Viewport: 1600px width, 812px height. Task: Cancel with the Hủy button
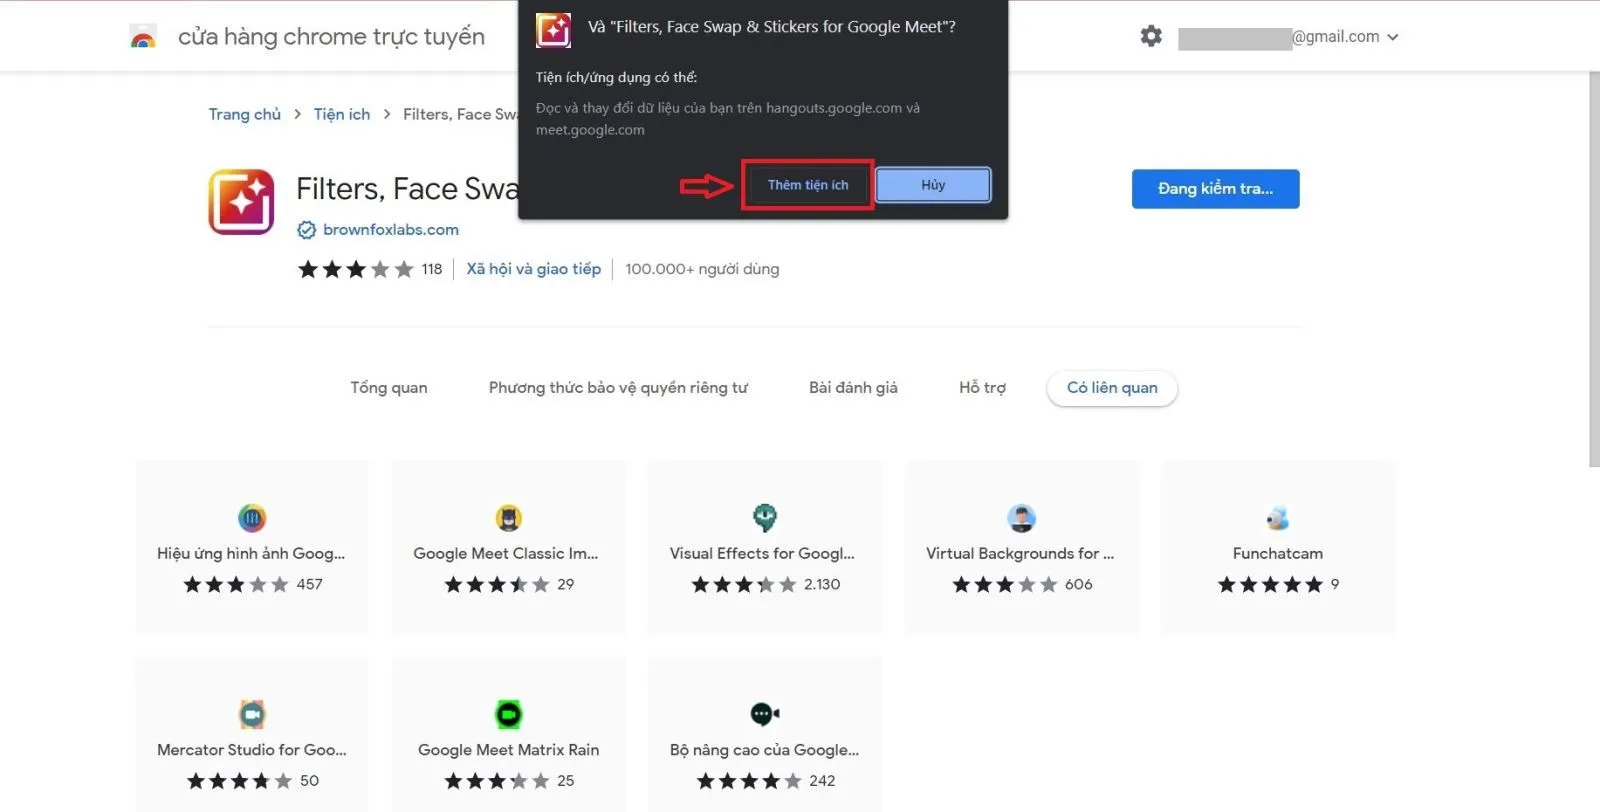pyautogui.click(x=933, y=185)
